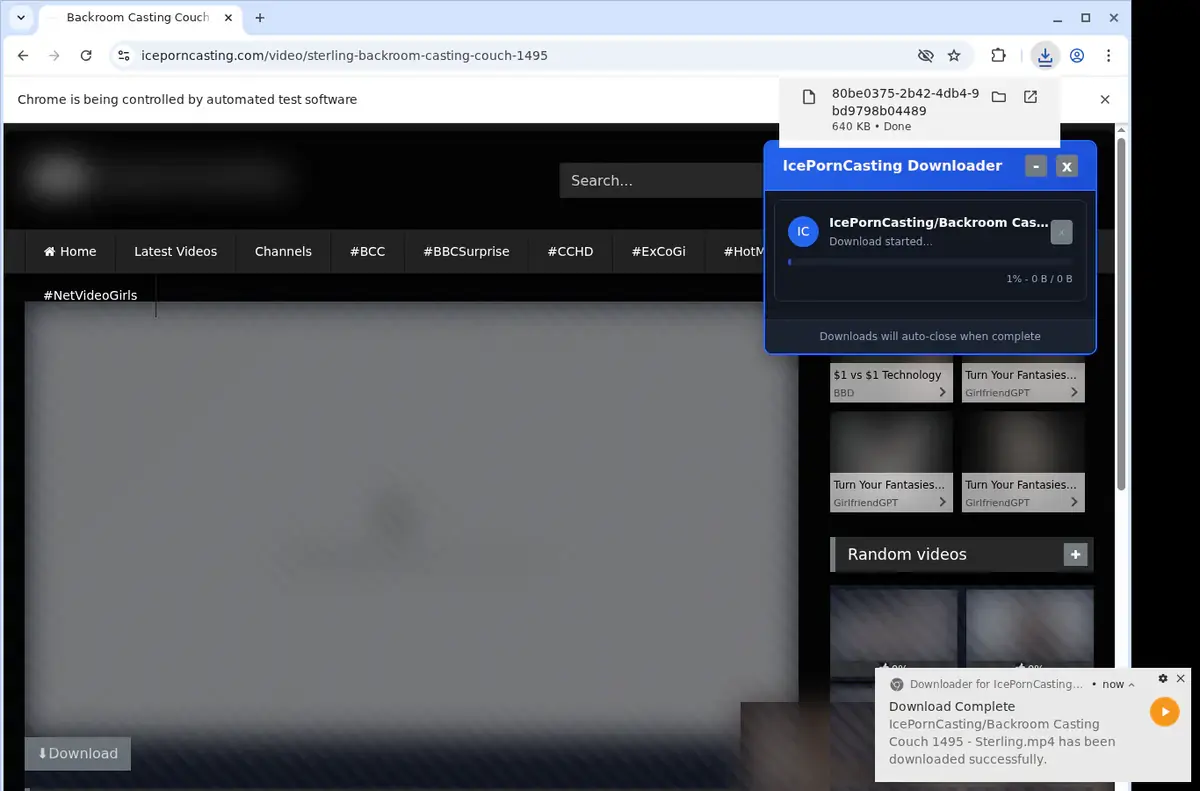1200x791 pixels.
Task: Open the '$1 vs $1 Technology' ad
Action: coord(887,375)
